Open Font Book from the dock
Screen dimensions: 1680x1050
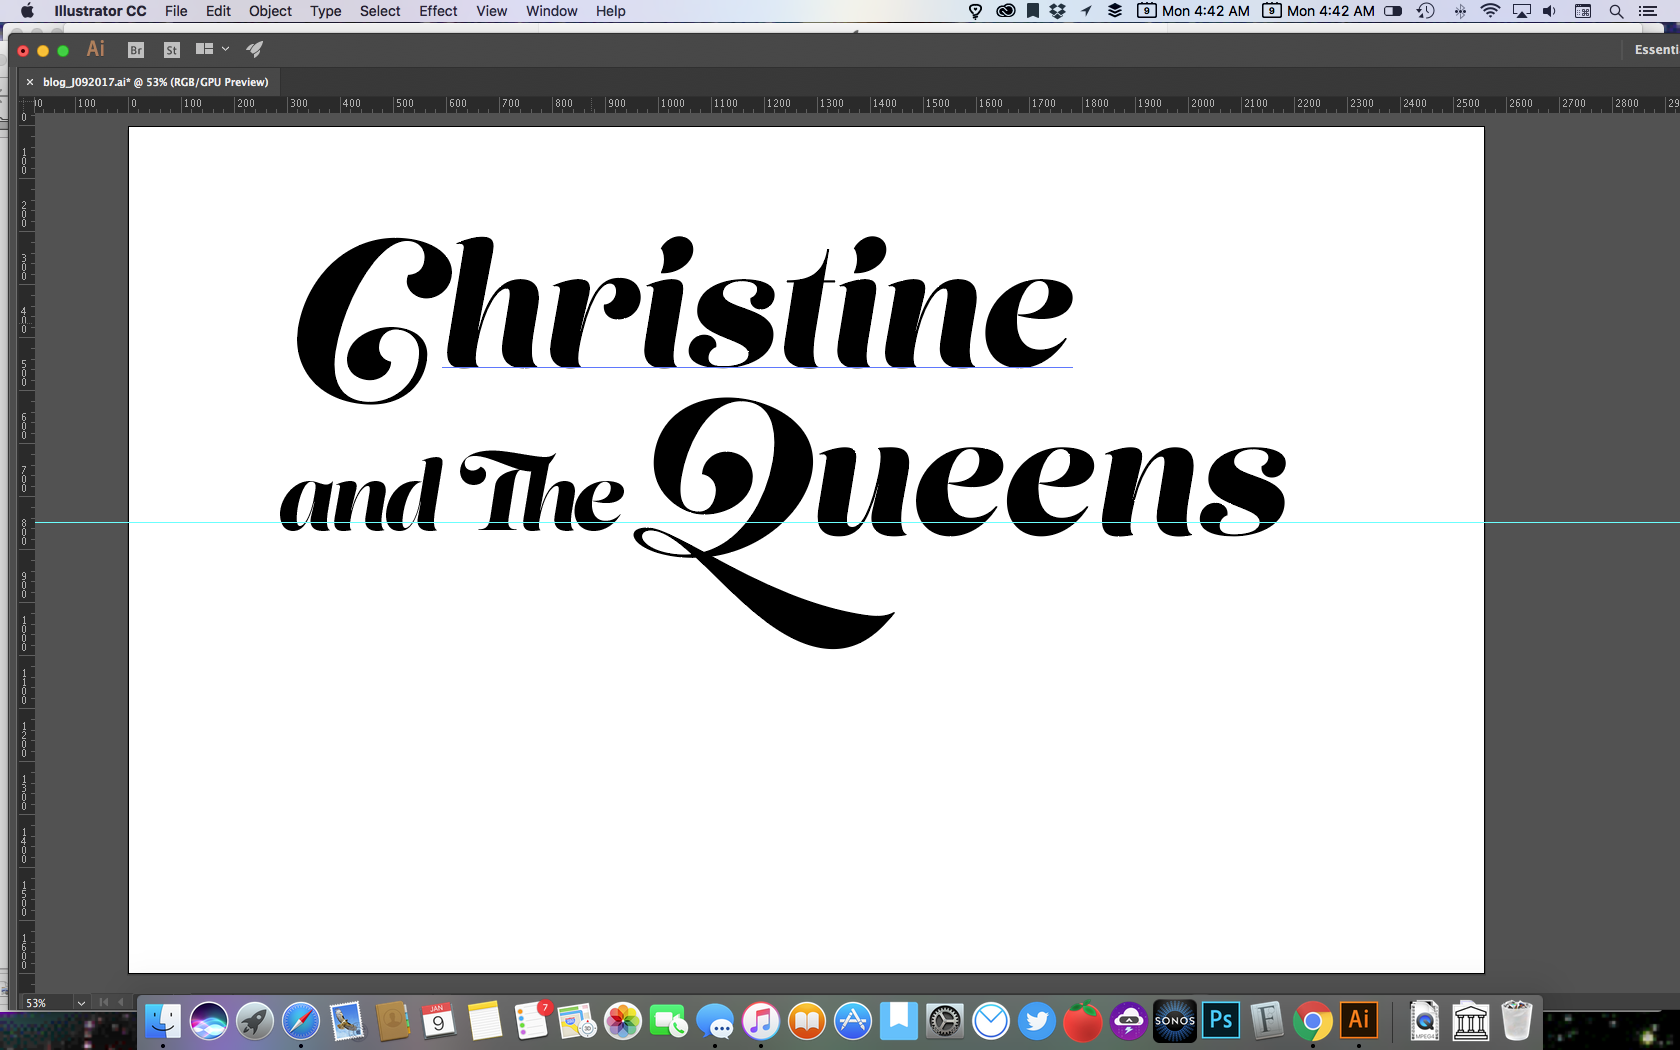pyautogui.click(x=1267, y=1021)
